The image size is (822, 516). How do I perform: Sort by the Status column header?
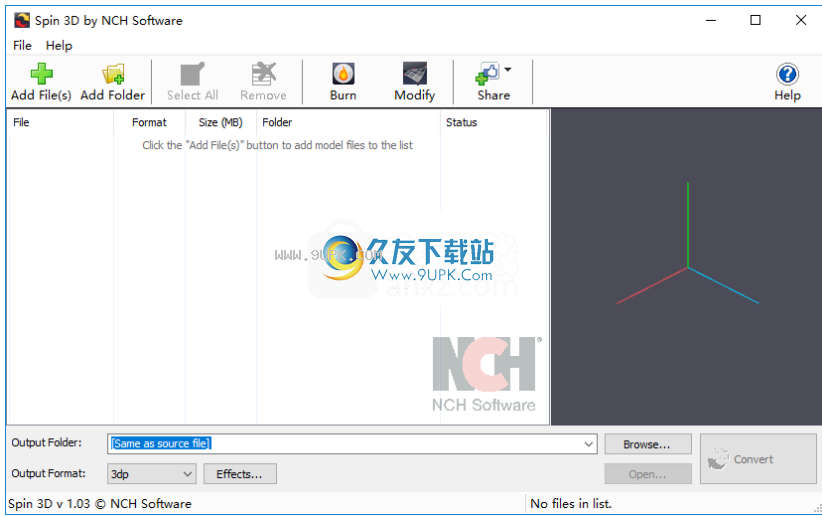click(x=493, y=122)
